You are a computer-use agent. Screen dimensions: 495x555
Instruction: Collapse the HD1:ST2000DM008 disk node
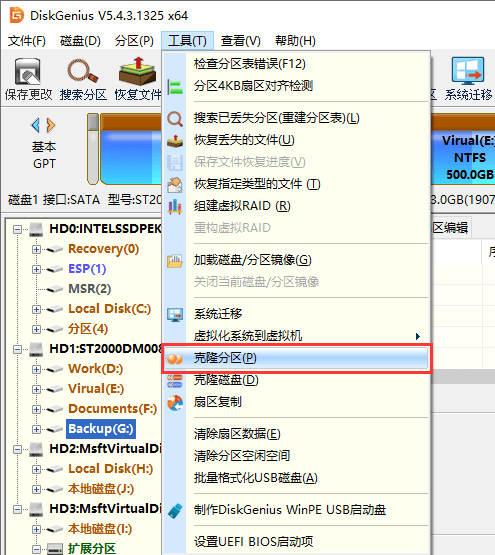click(x=17, y=350)
